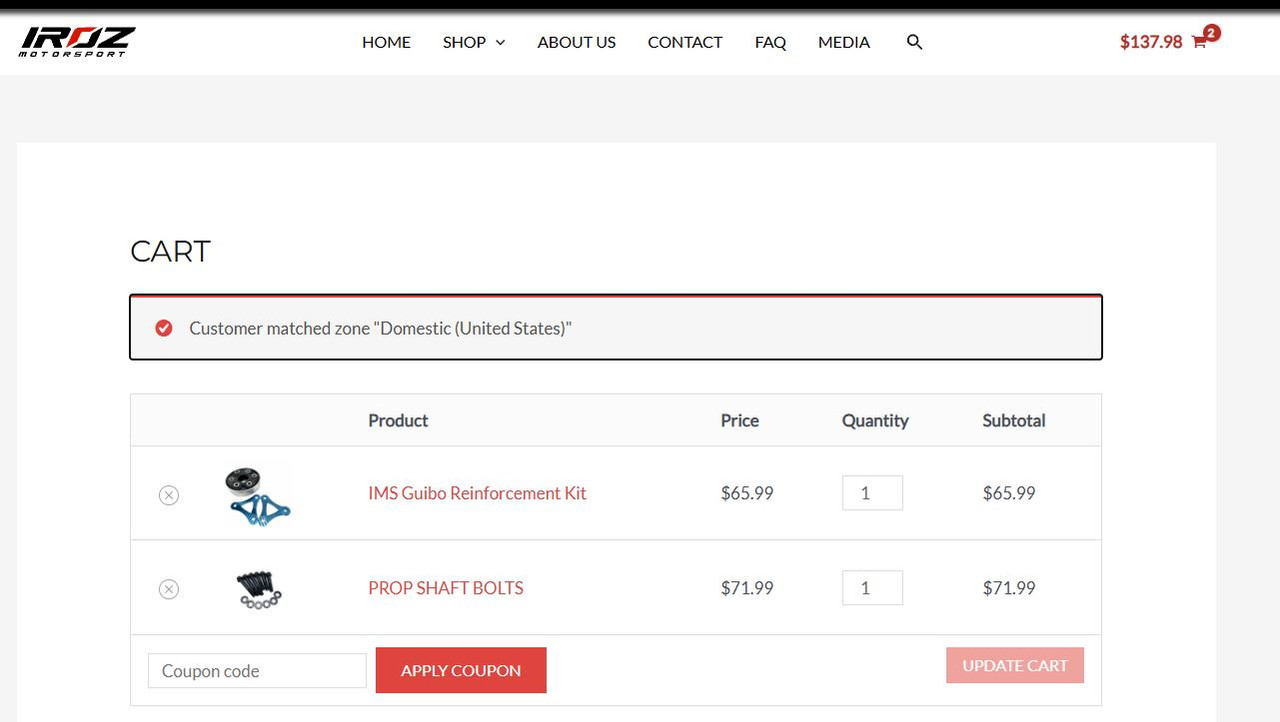Select quantity field for IMS Guibo Reinforcement Kit
The width and height of the screenshot is (1280, 722).
pos(872,493)
